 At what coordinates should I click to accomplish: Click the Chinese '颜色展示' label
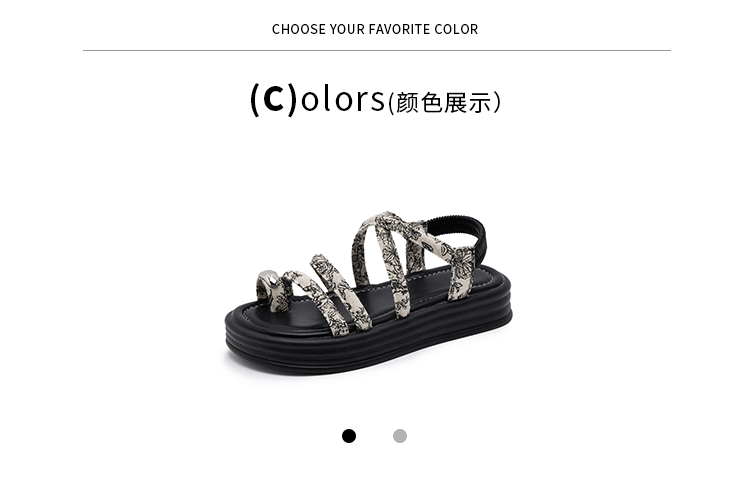coord(444,102)
